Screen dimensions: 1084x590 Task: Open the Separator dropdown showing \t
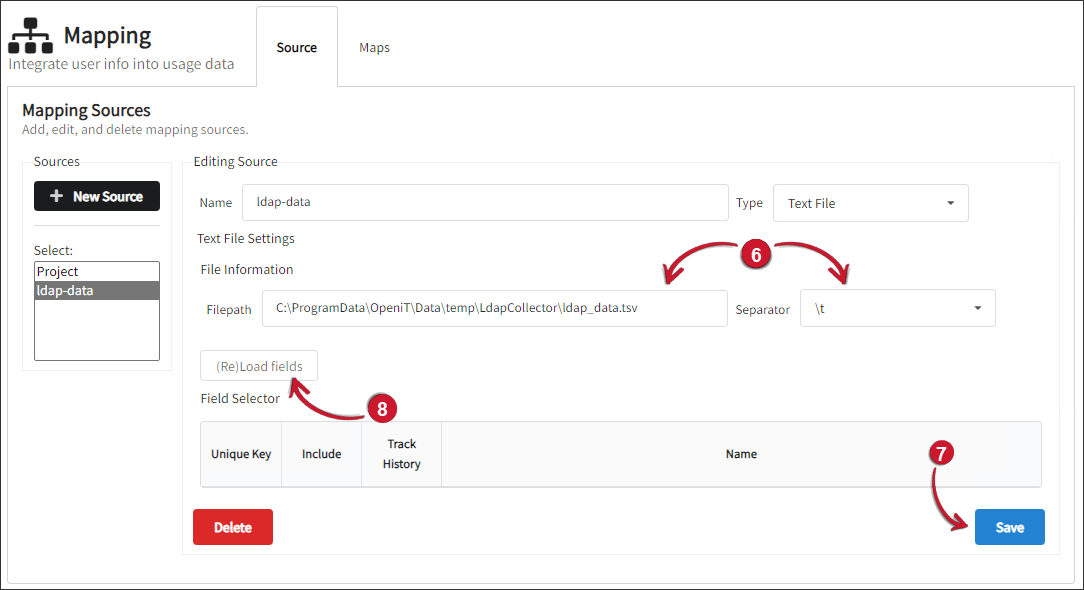(895, 308)
